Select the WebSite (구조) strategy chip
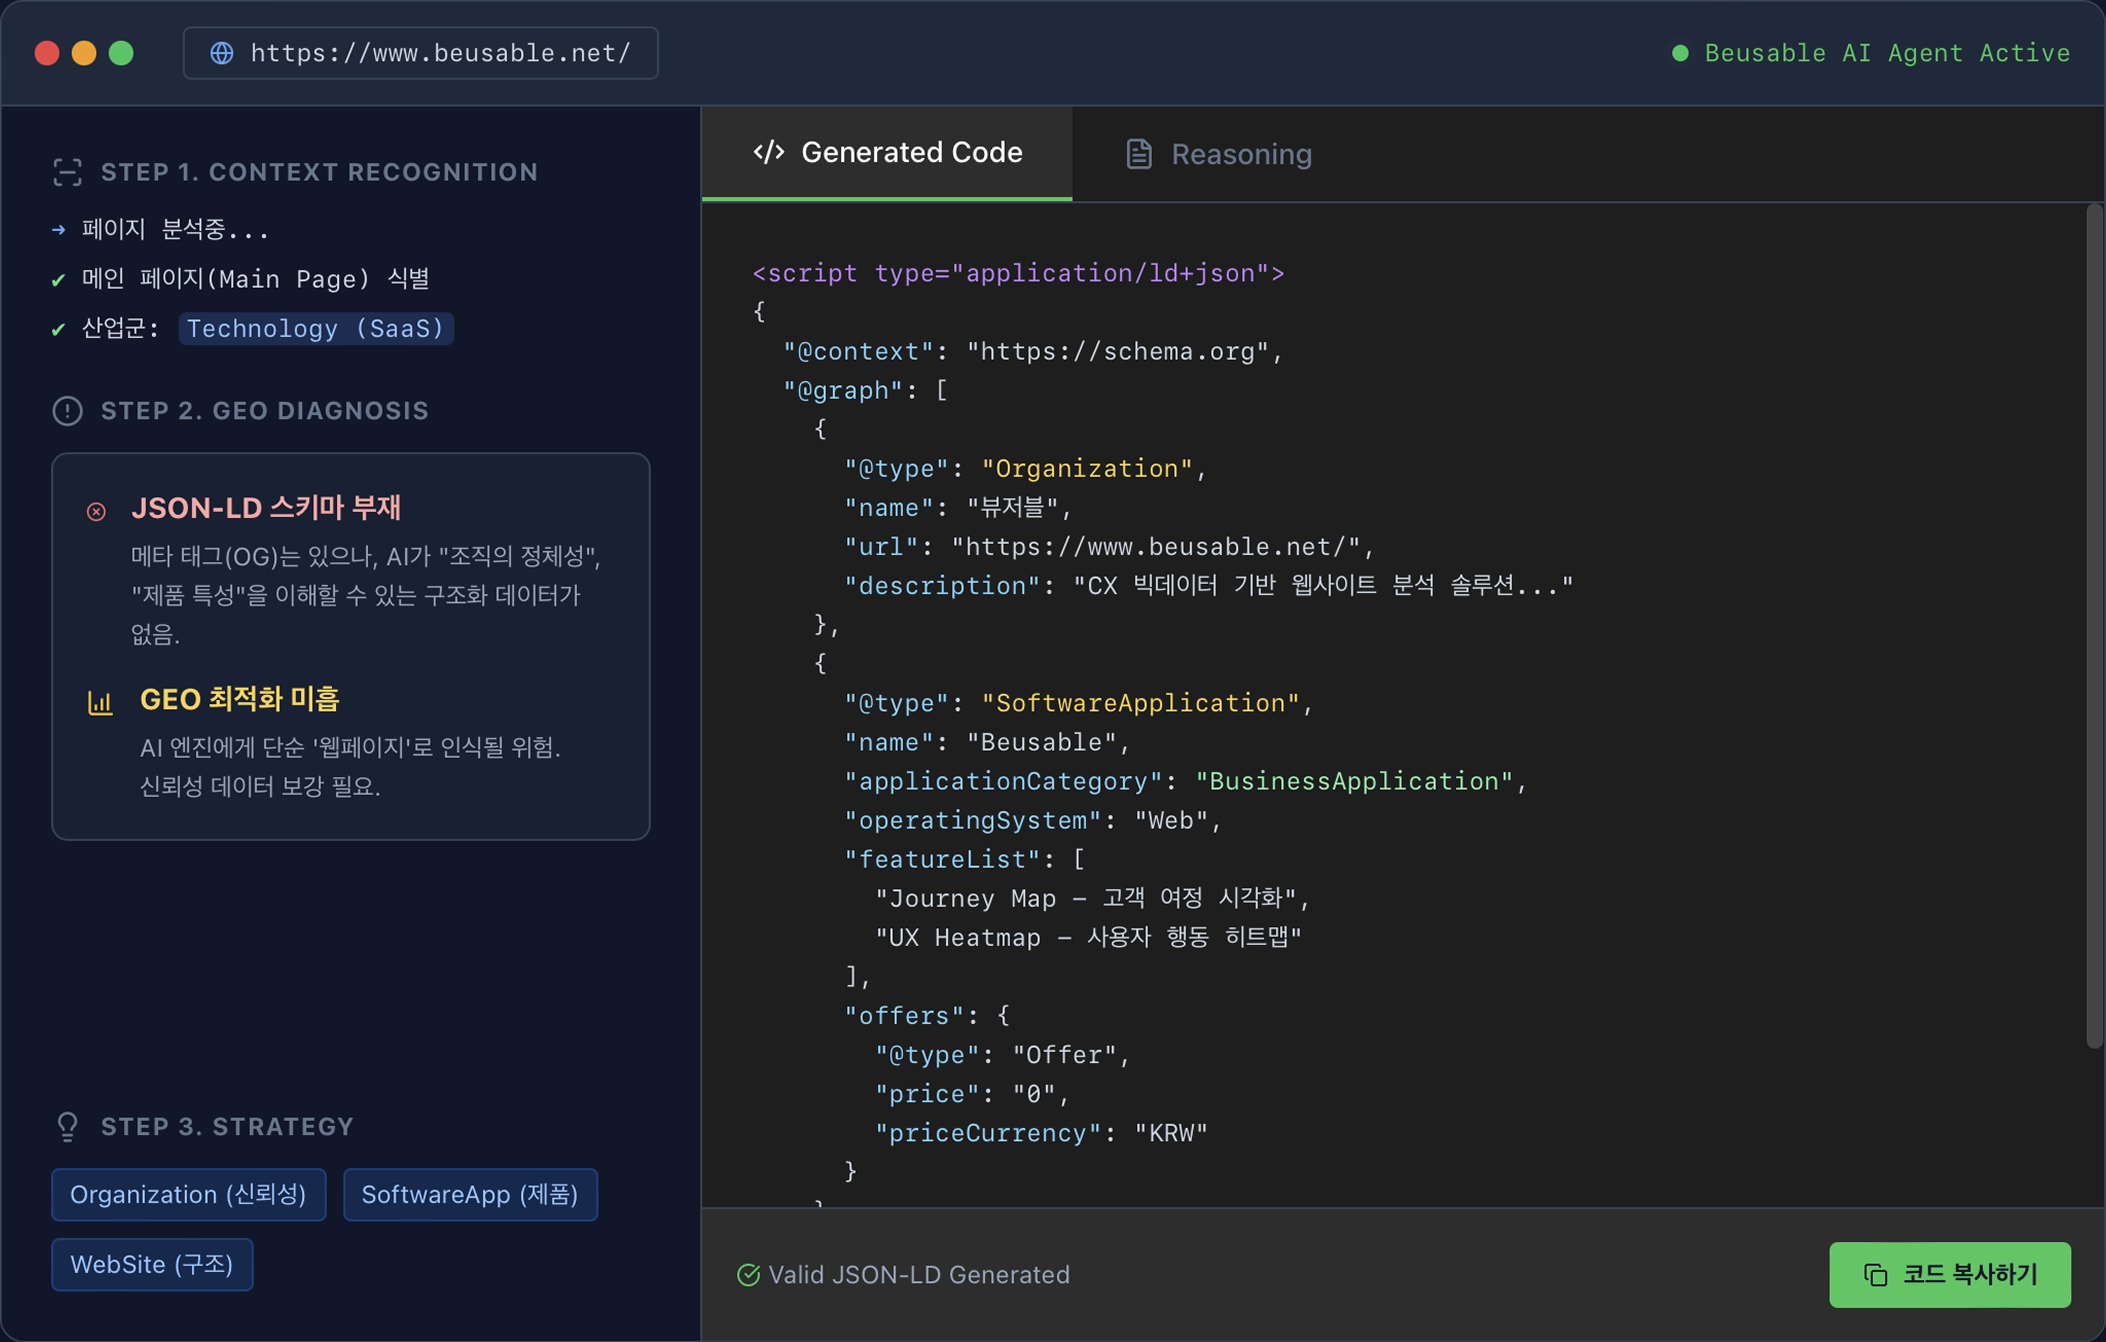This screenshot has height=1342, width=2106. [152, 1264]
